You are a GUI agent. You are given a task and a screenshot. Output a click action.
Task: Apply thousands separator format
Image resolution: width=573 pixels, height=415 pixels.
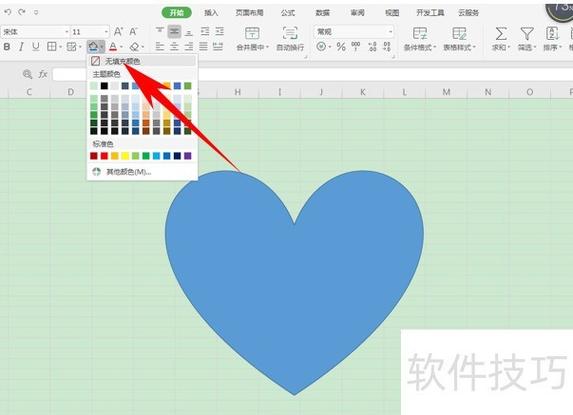pos(356,46)
